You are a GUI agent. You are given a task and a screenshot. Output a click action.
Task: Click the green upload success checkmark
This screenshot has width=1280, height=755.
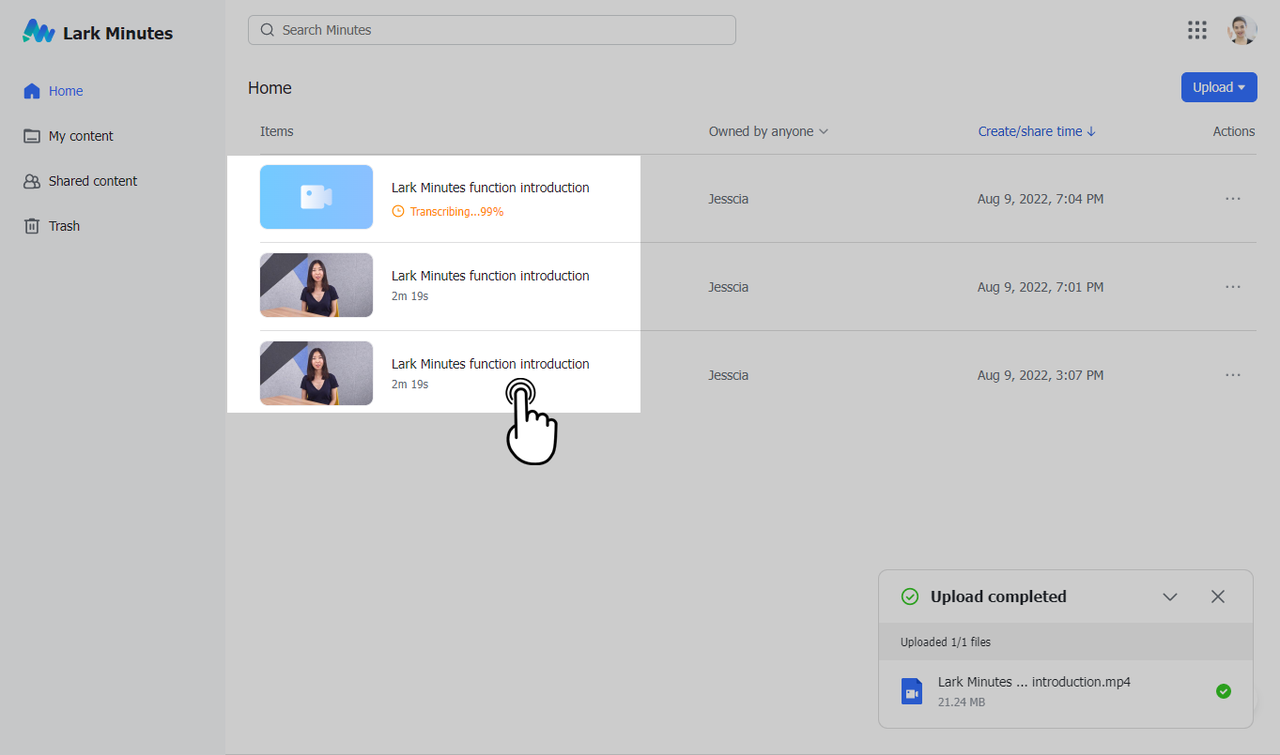click(1222, 691)
